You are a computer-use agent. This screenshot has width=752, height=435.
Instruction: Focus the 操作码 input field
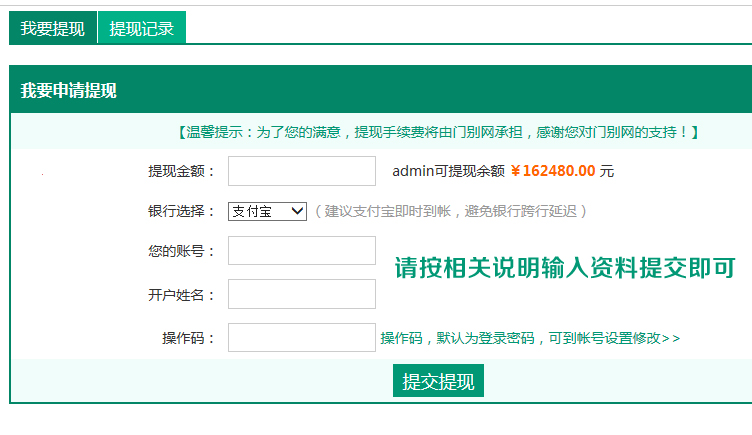coord(301,338)
